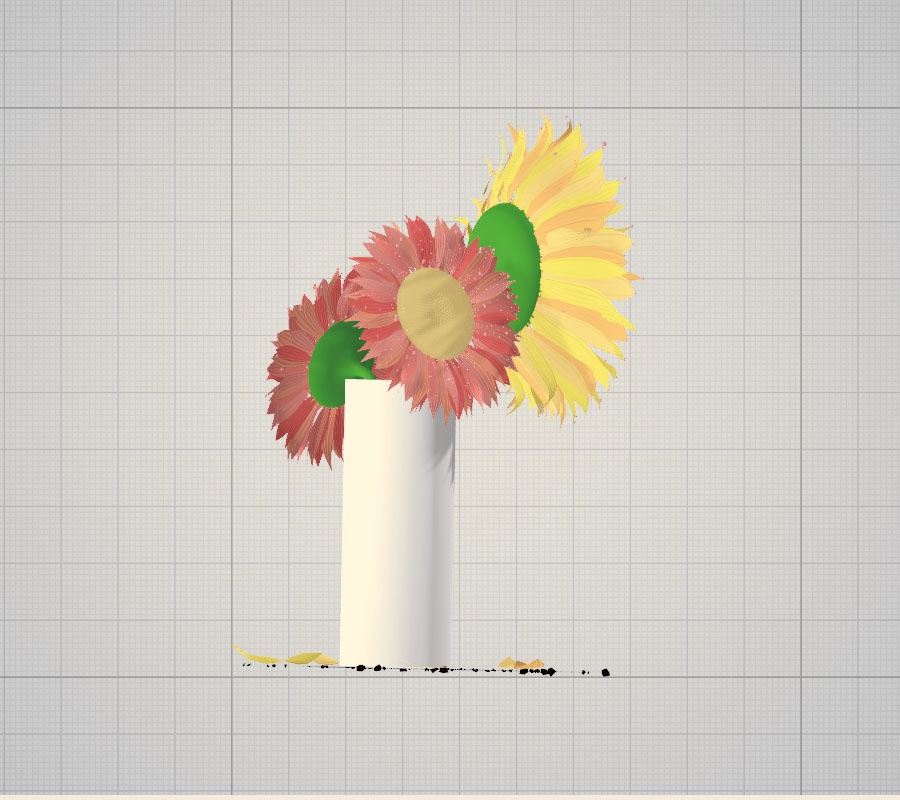The width and height of the screenshot is (900, 800).
Task: Click the tan strip at the bottom screen edge
Action: click(450, 795)
